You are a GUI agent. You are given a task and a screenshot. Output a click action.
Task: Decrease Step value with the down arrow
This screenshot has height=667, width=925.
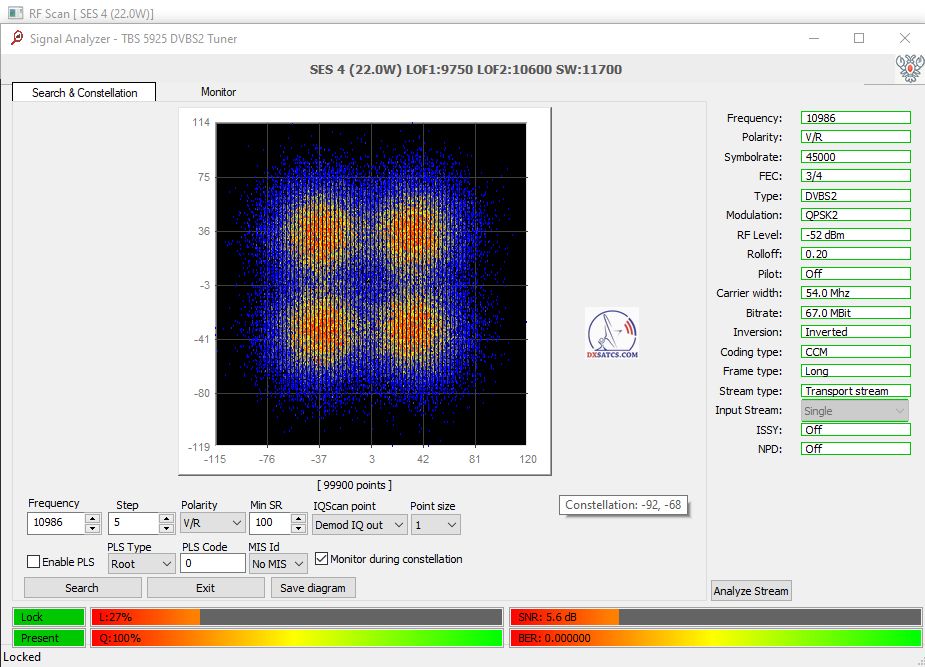166,528
